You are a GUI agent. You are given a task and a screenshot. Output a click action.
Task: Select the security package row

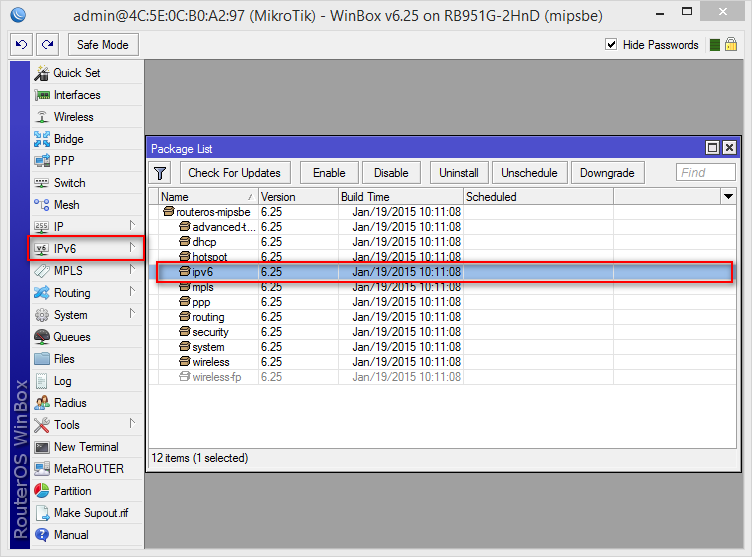(442, 332)
